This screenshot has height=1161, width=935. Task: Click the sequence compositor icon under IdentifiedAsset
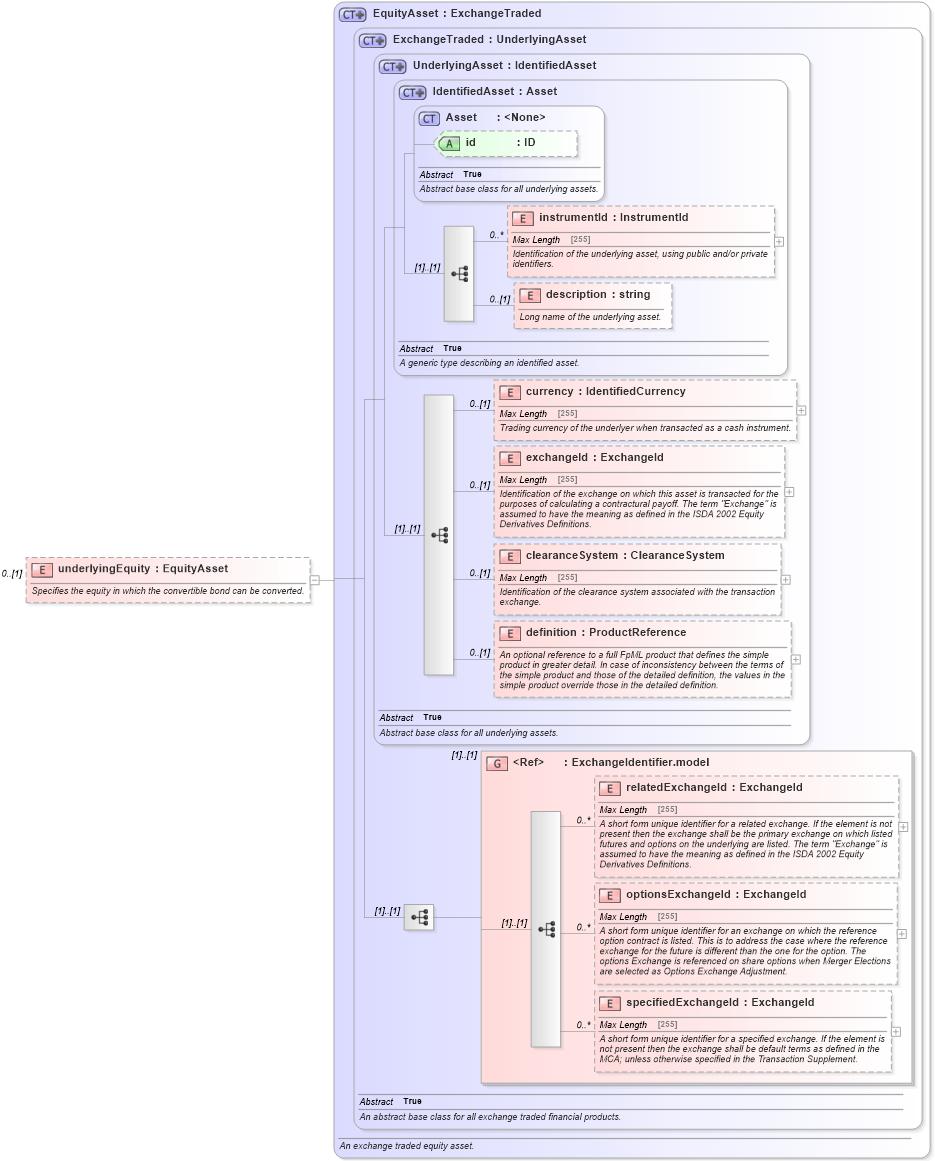pyautogui.click(x=458, y=272)
